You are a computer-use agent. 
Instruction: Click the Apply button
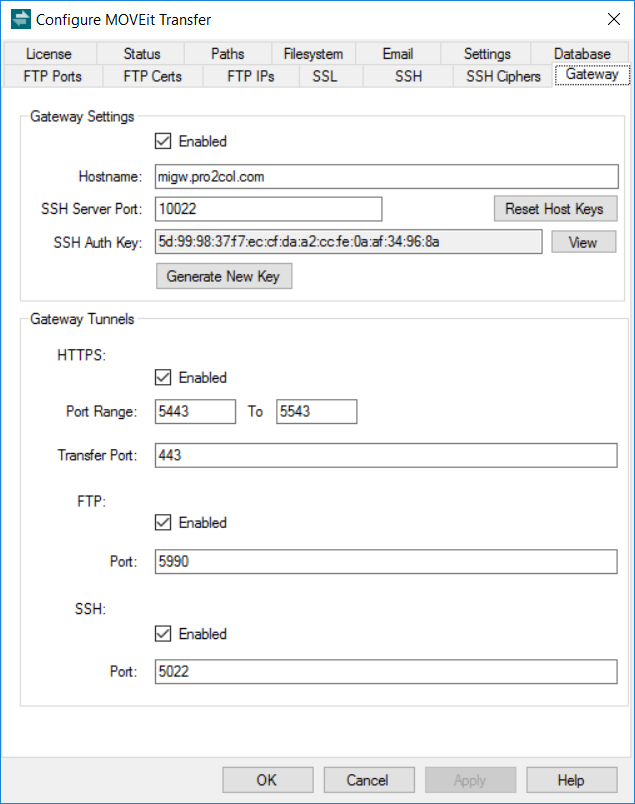pyautogui.click(x=470, y=780)
